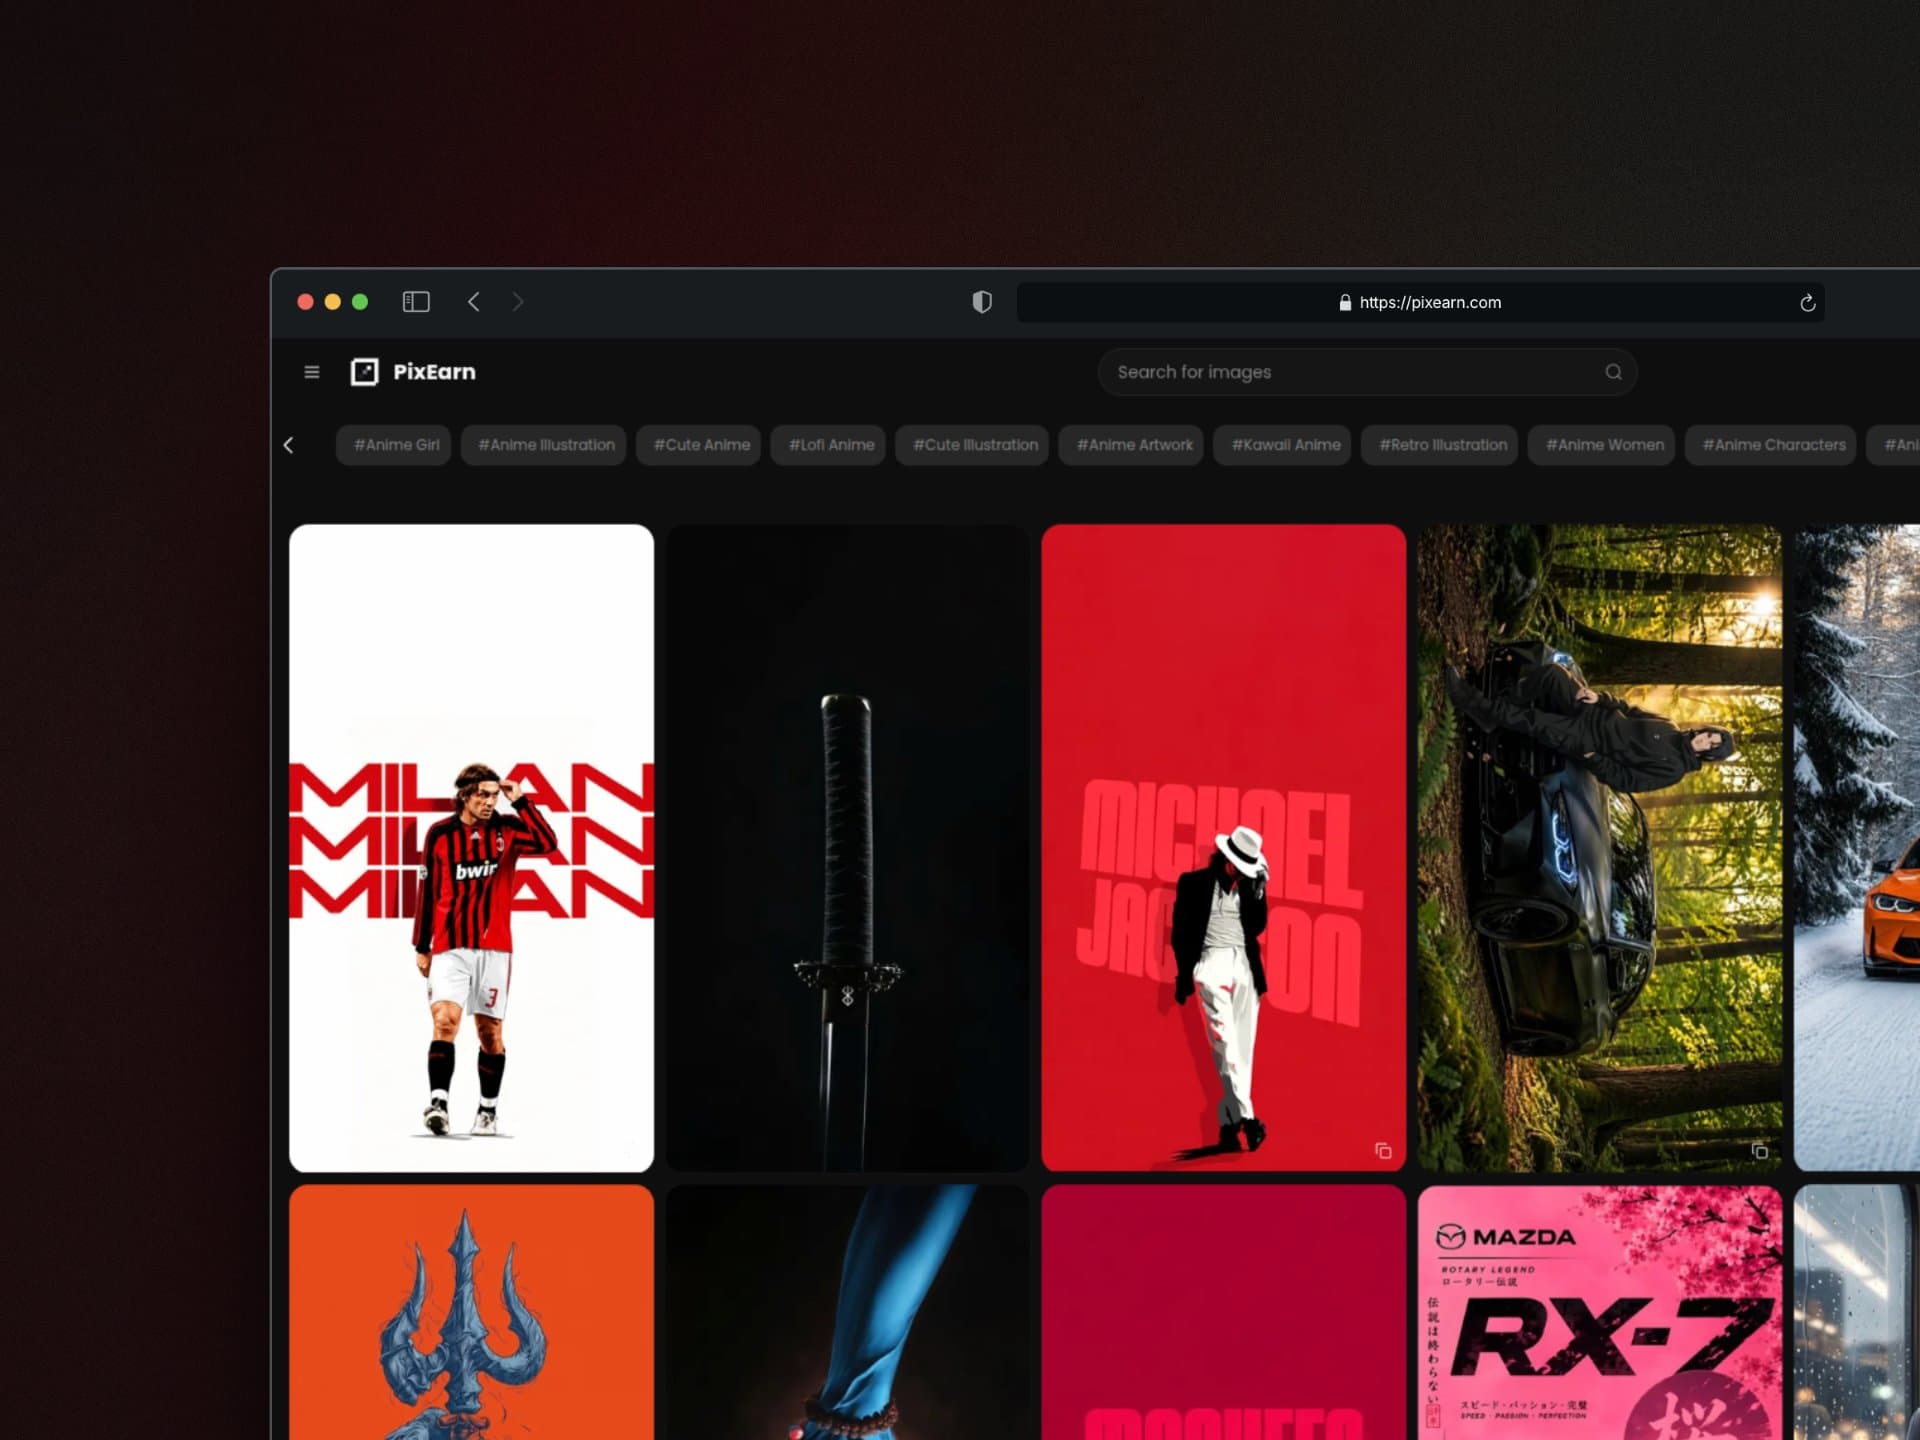
Task: Collapse tag row with the left chevron
Action: click(289, 445)
